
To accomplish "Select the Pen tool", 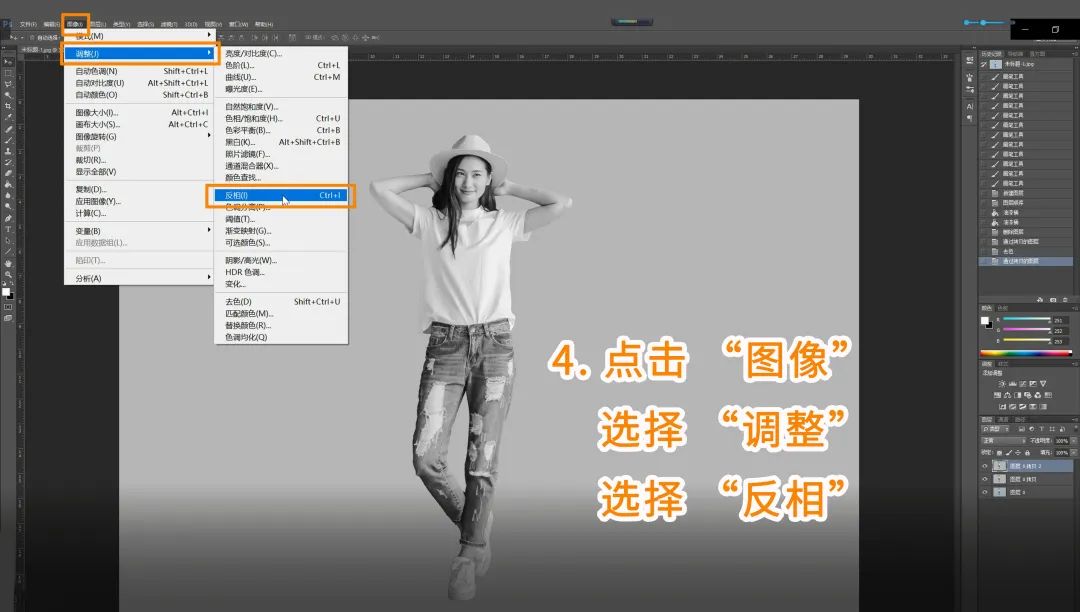I will 8,218.
